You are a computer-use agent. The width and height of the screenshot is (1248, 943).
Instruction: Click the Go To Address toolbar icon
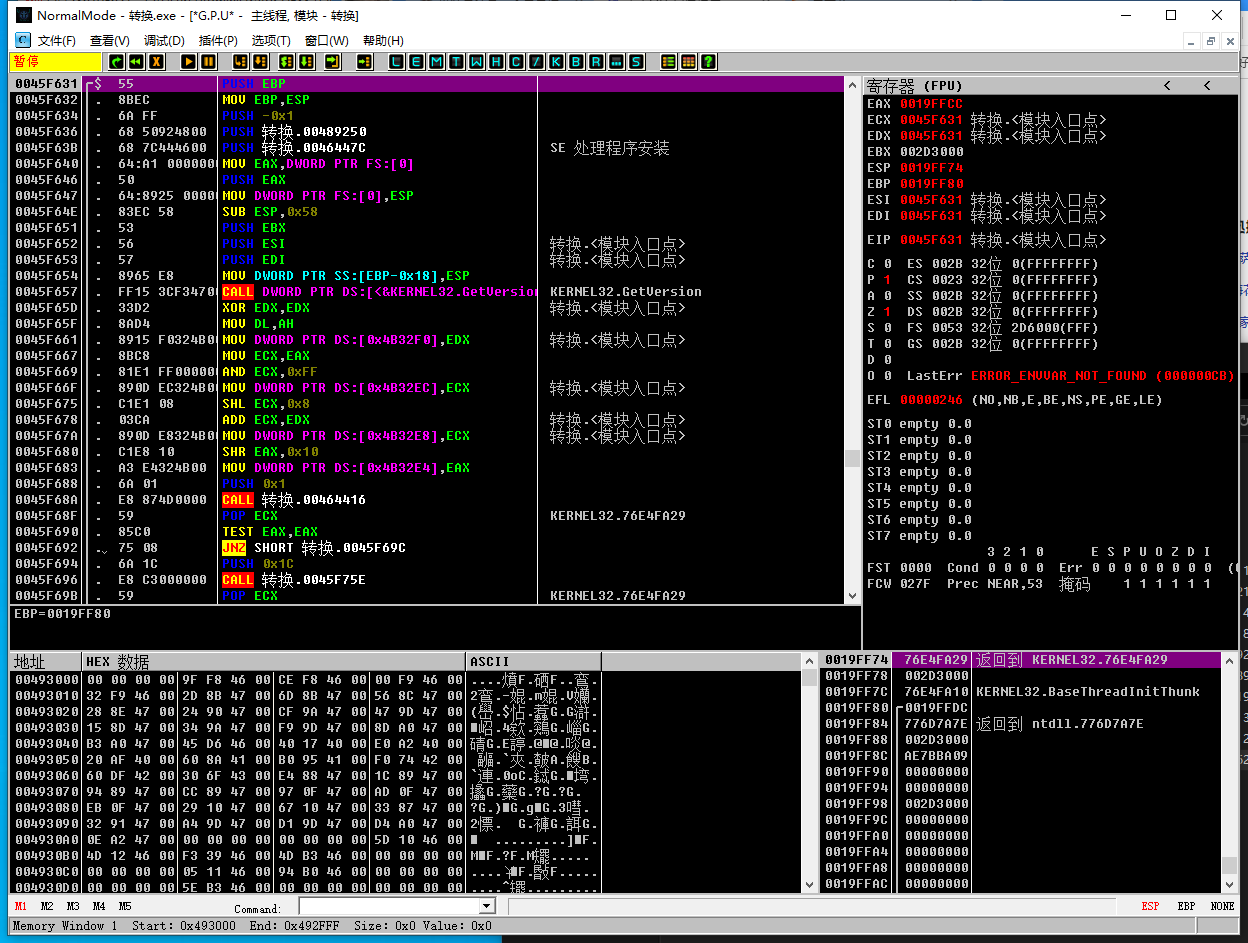[x=364, y=62]
